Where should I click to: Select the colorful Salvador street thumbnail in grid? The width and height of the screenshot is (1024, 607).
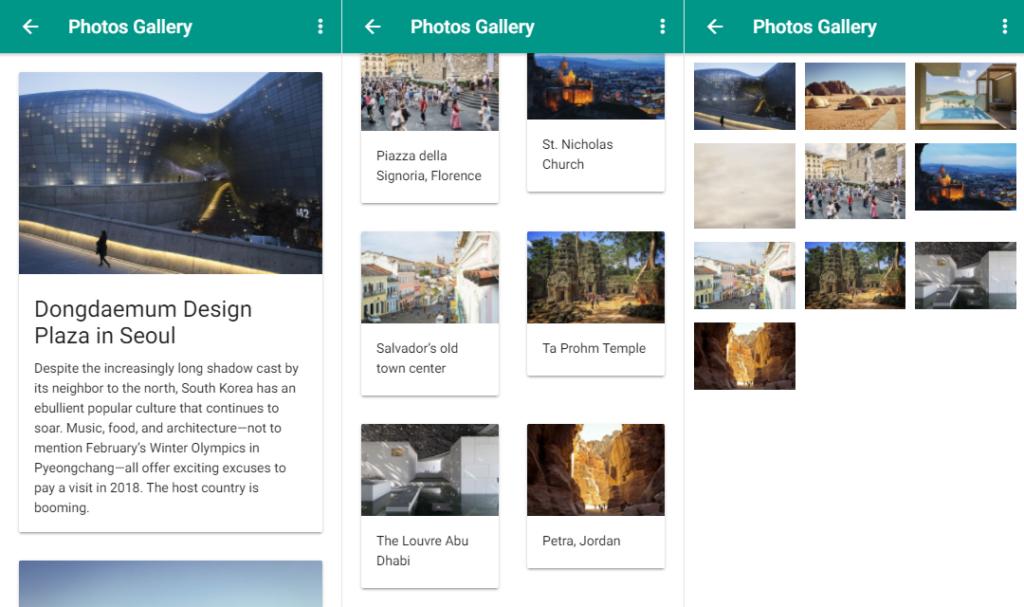click(x=744, y=275)
